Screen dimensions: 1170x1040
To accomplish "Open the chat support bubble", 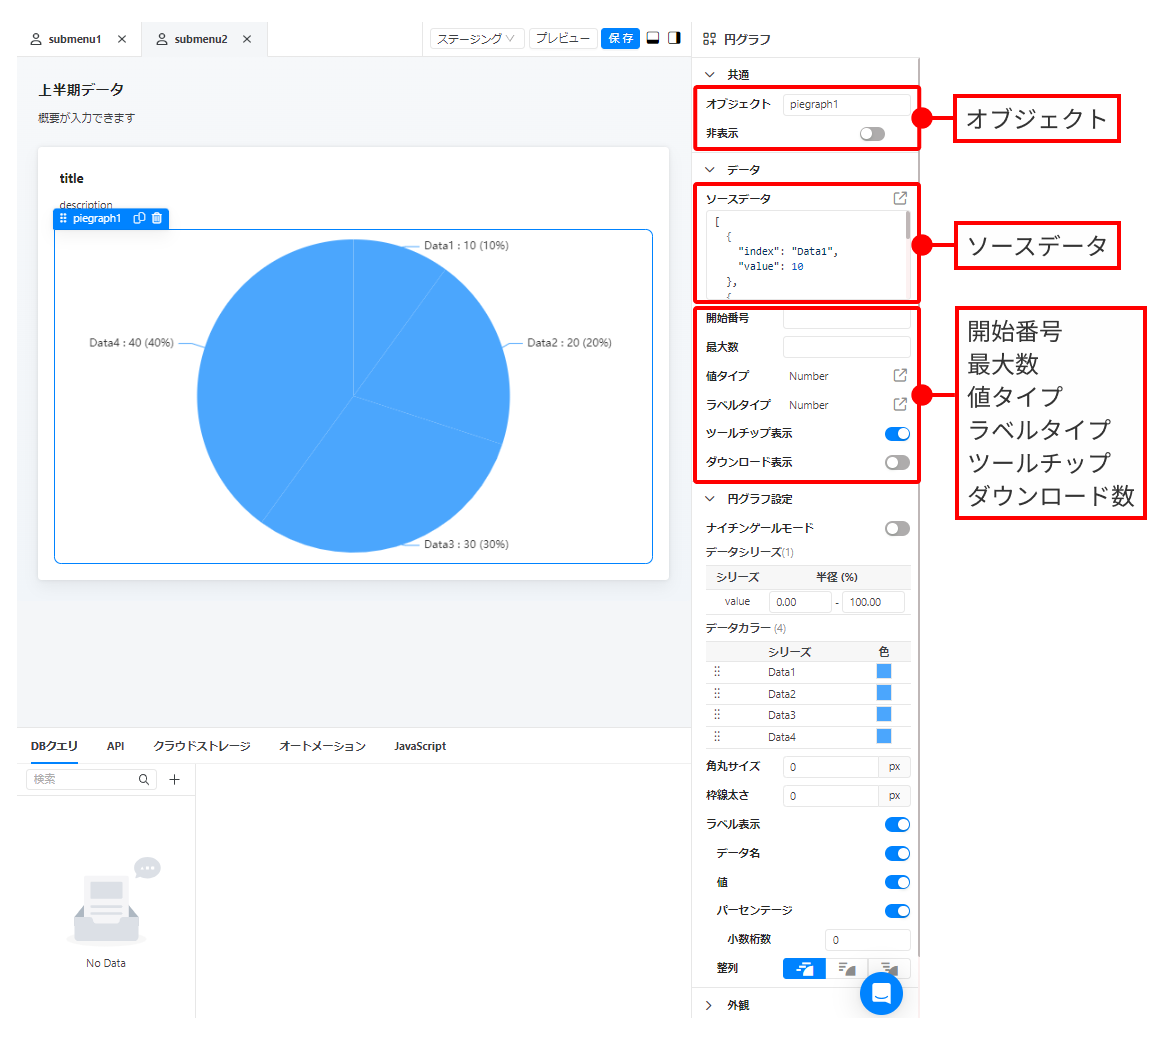I will pyautogui.click(x=881, y=993).
